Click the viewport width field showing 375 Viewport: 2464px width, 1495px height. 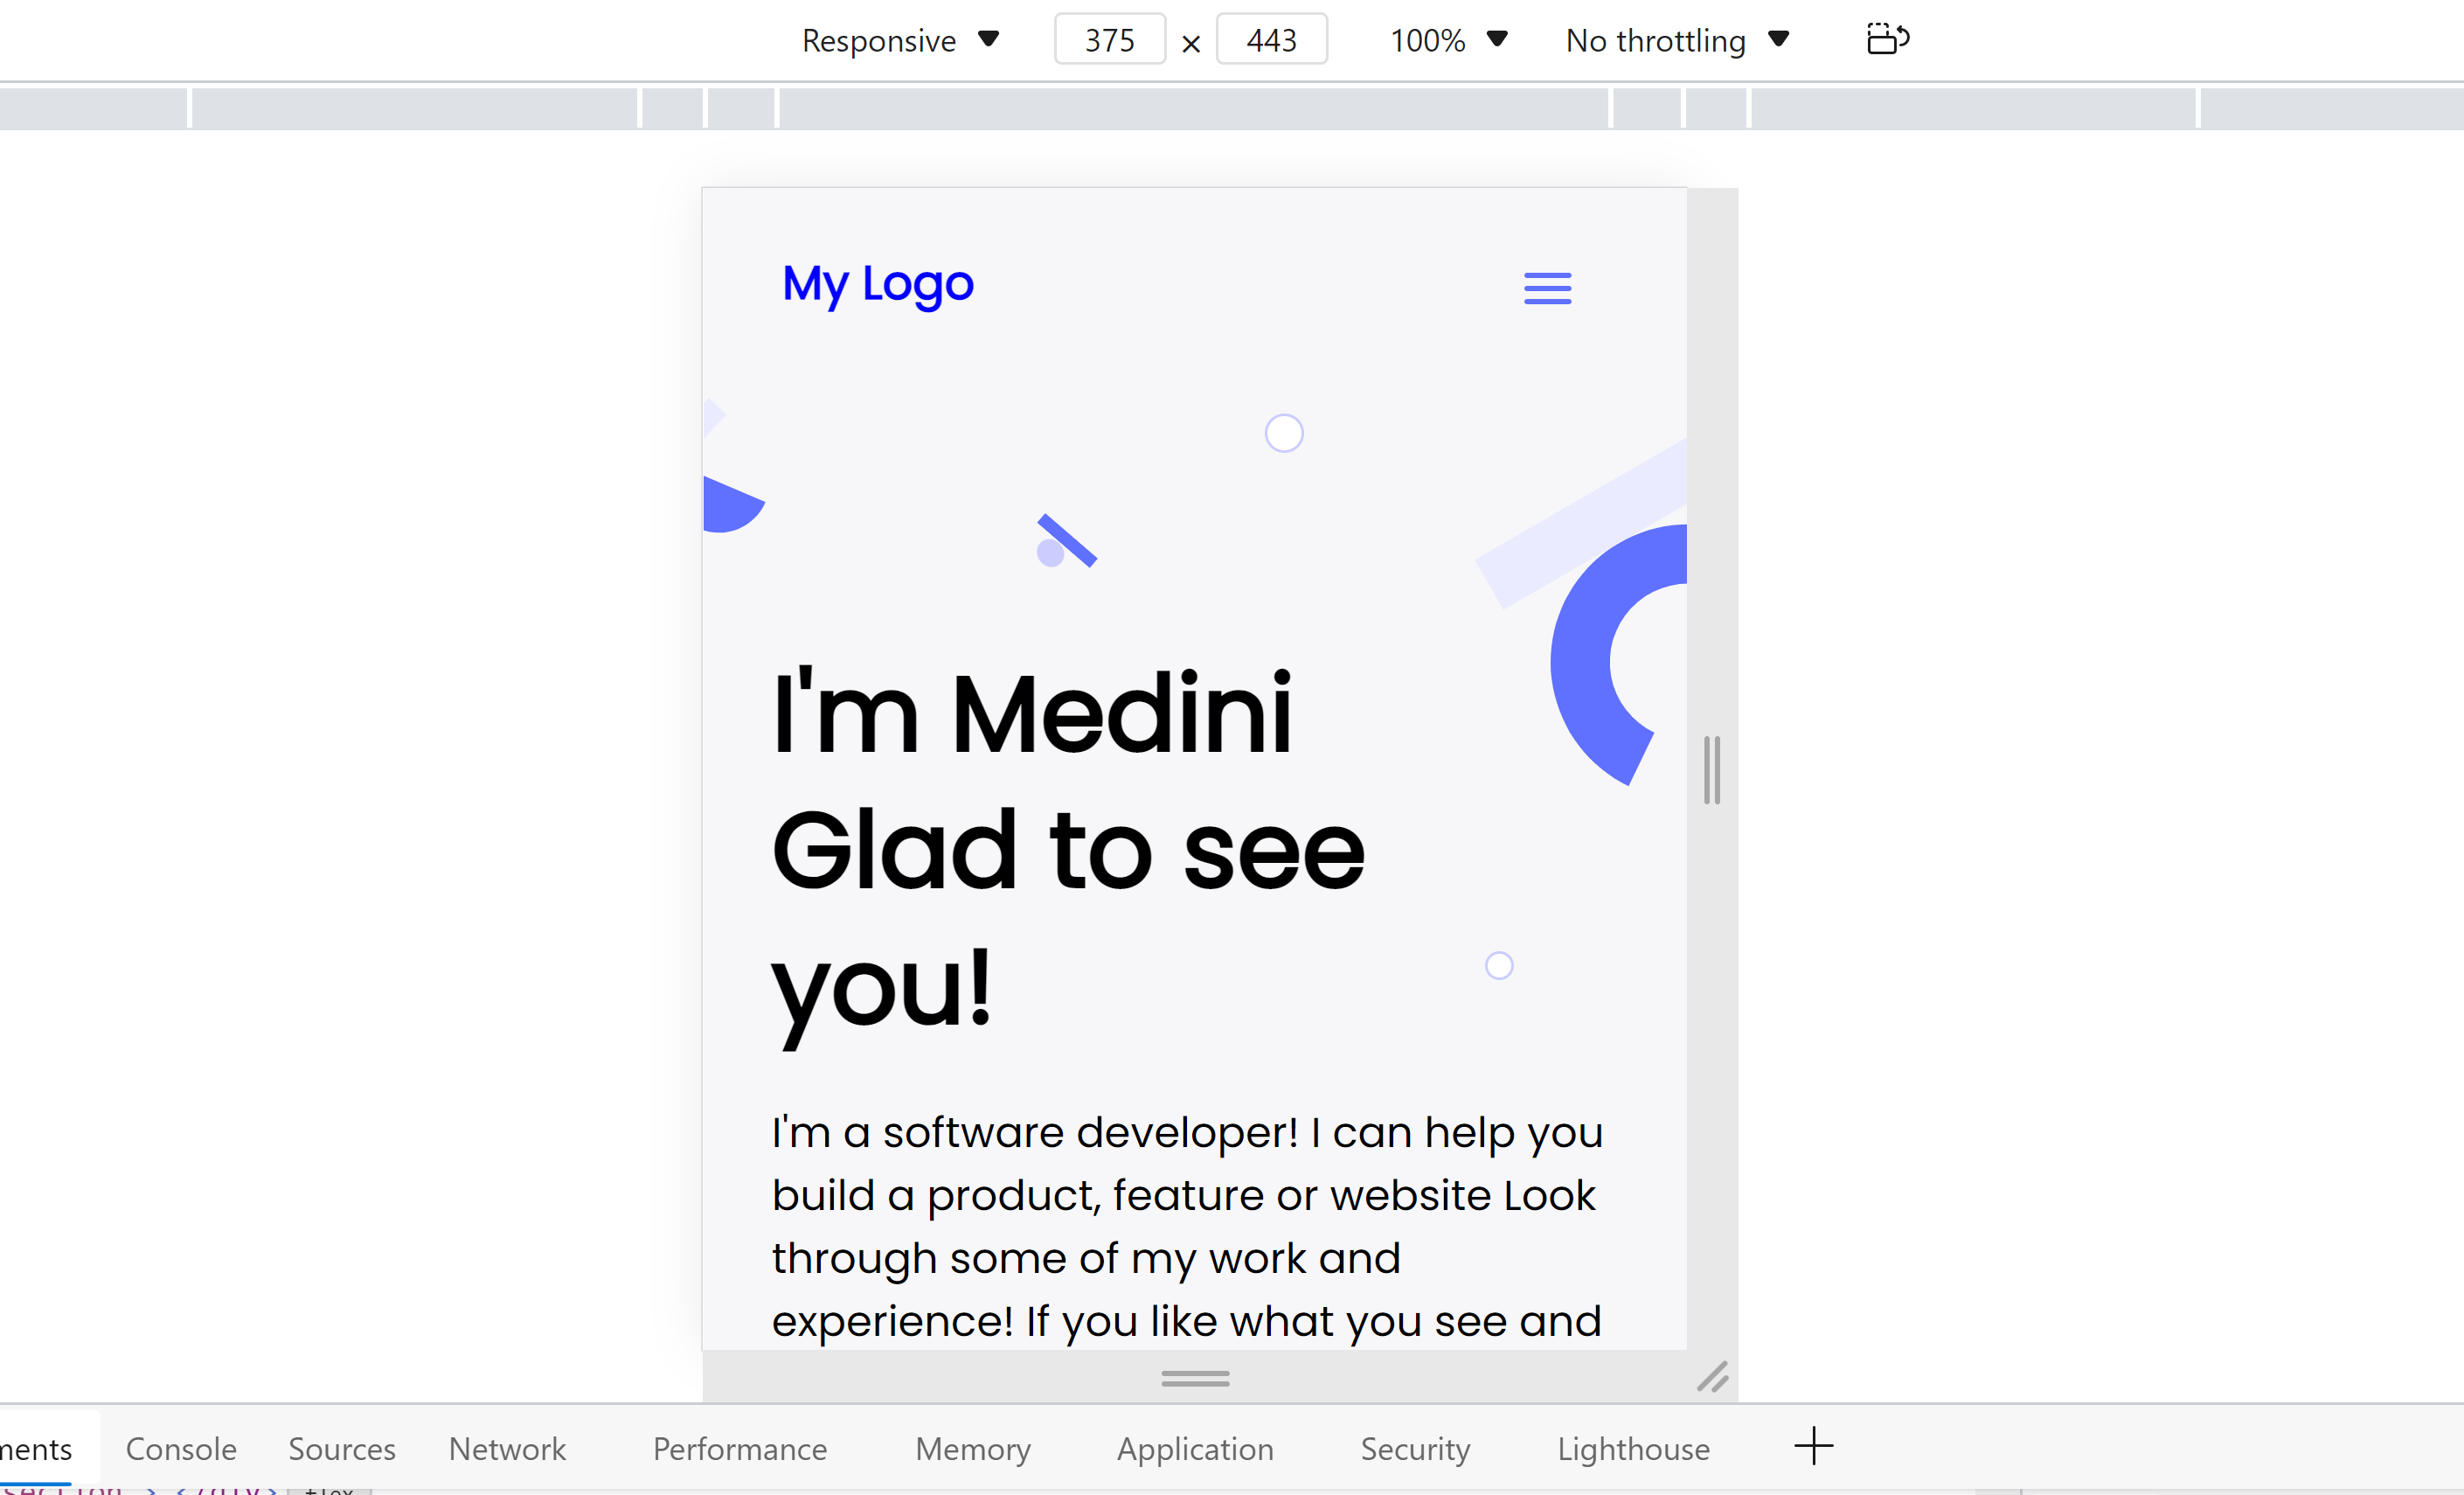[1109, 40]
